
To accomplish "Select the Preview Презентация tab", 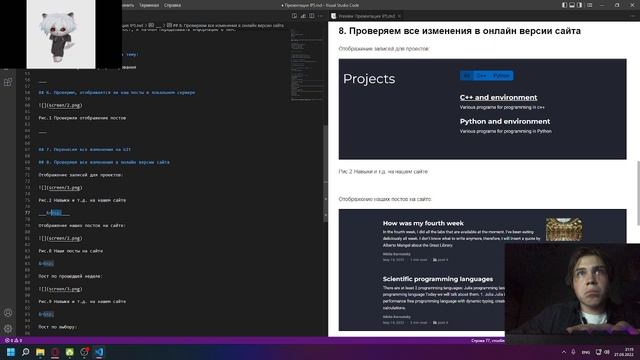I will (366, 16).
